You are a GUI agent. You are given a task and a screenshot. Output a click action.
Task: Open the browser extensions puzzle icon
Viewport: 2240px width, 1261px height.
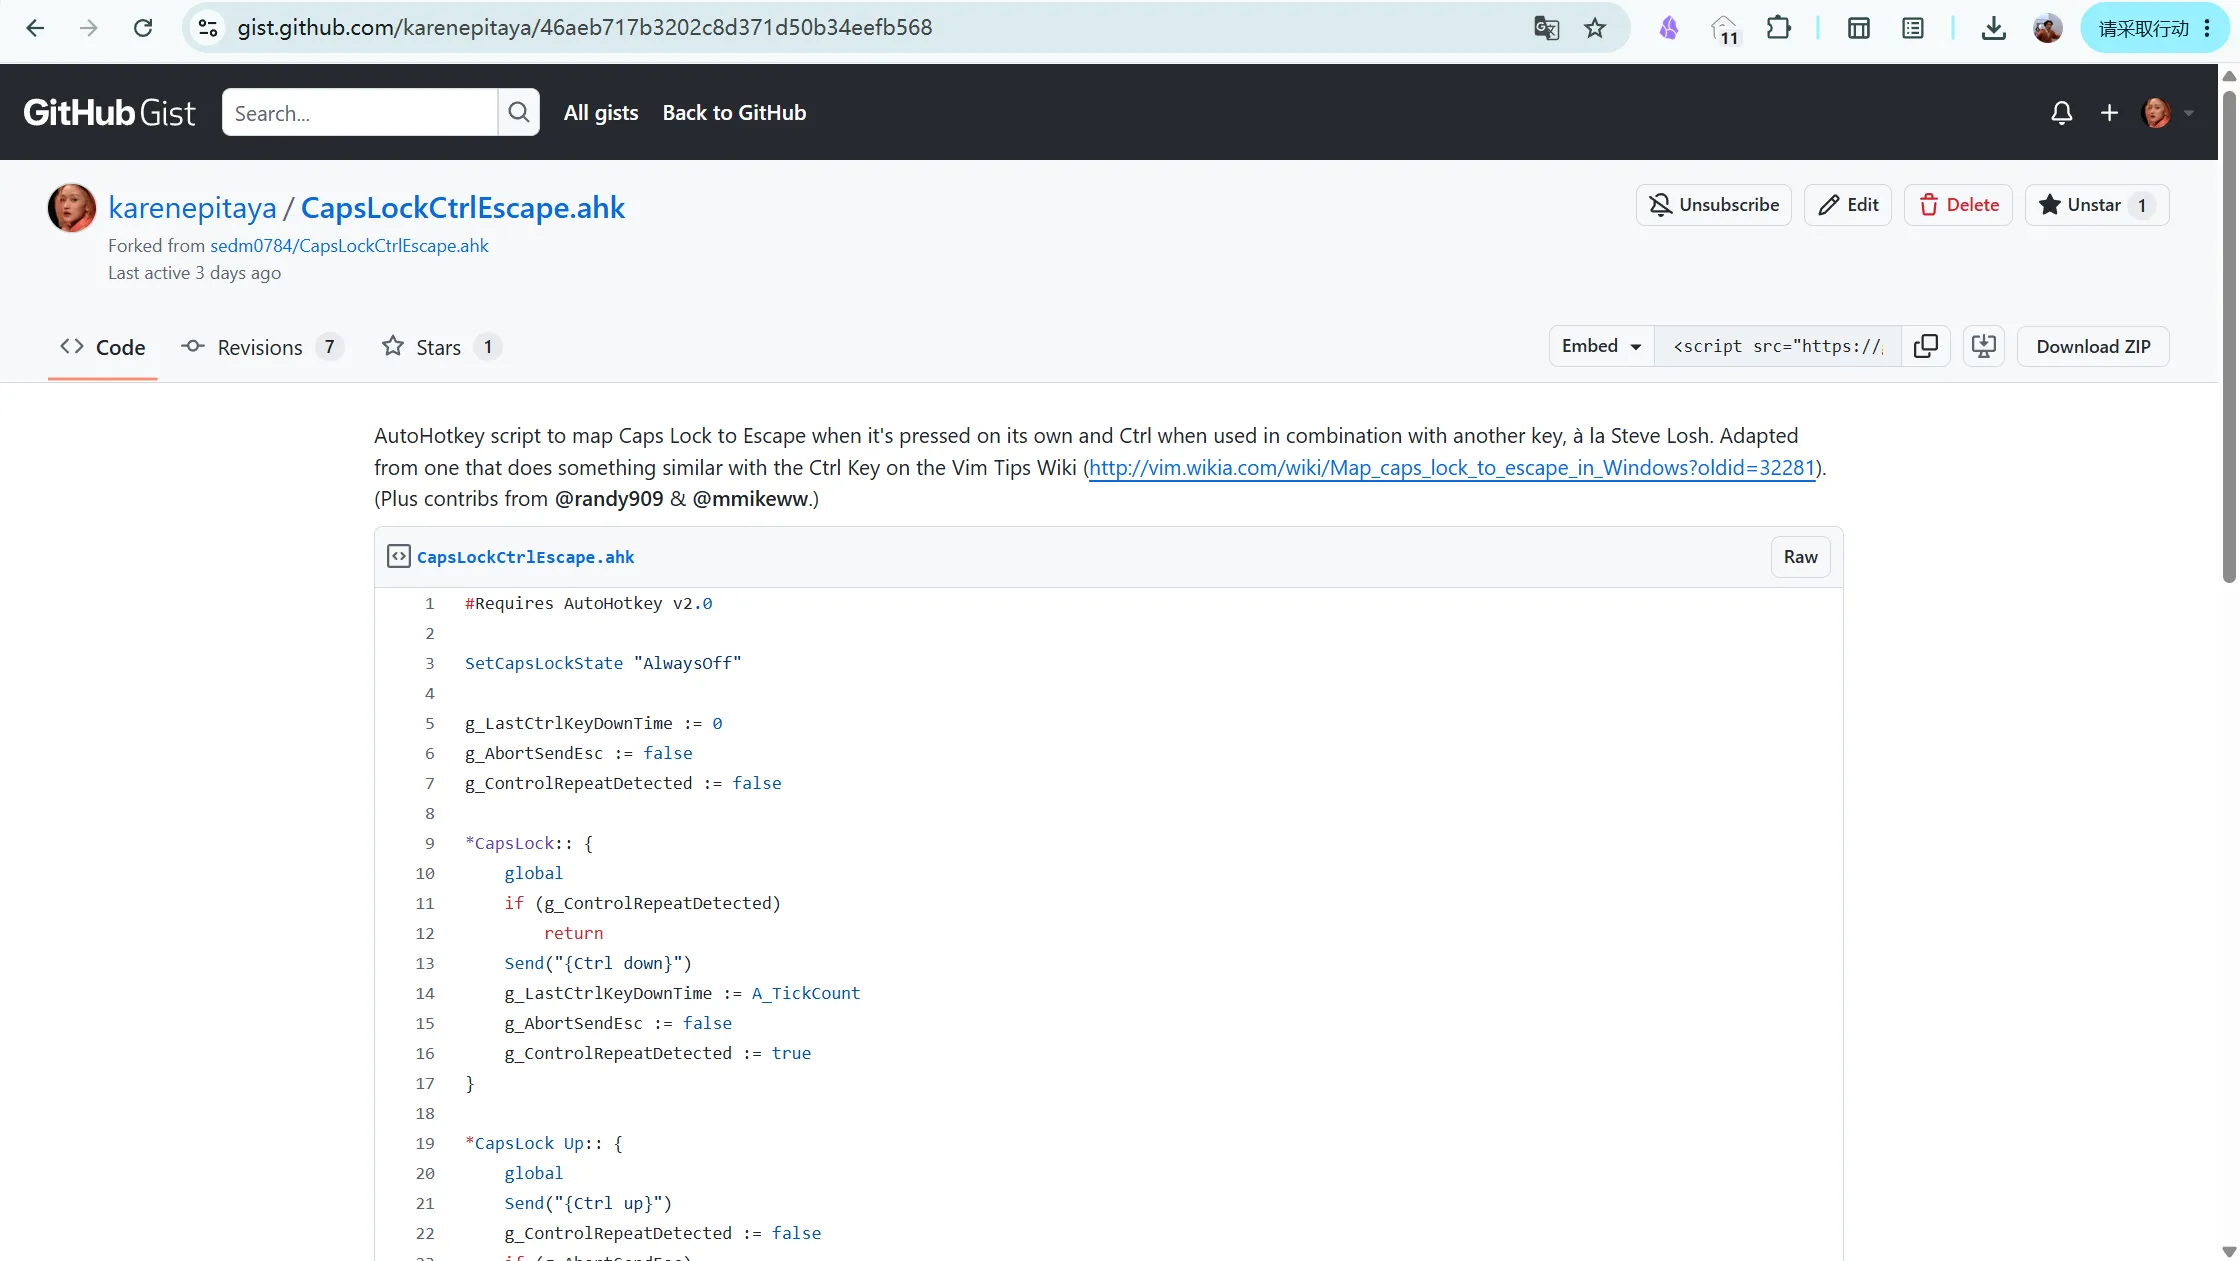(x=1779, y=28)
